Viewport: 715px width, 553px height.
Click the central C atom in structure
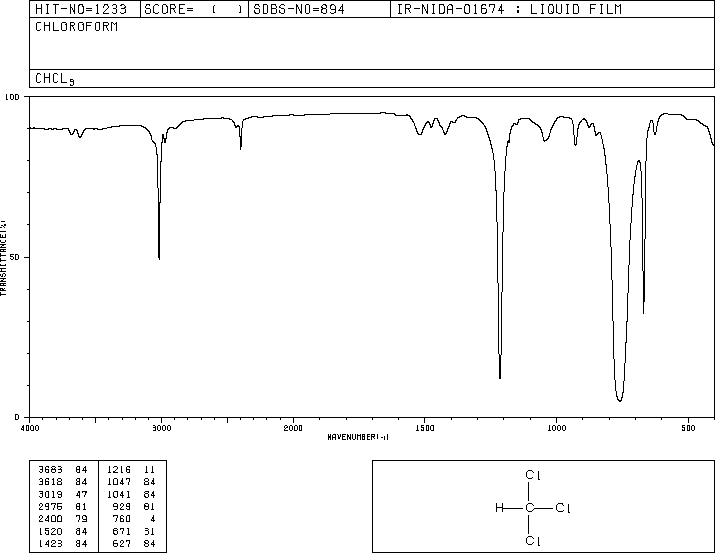coord(529,508)
